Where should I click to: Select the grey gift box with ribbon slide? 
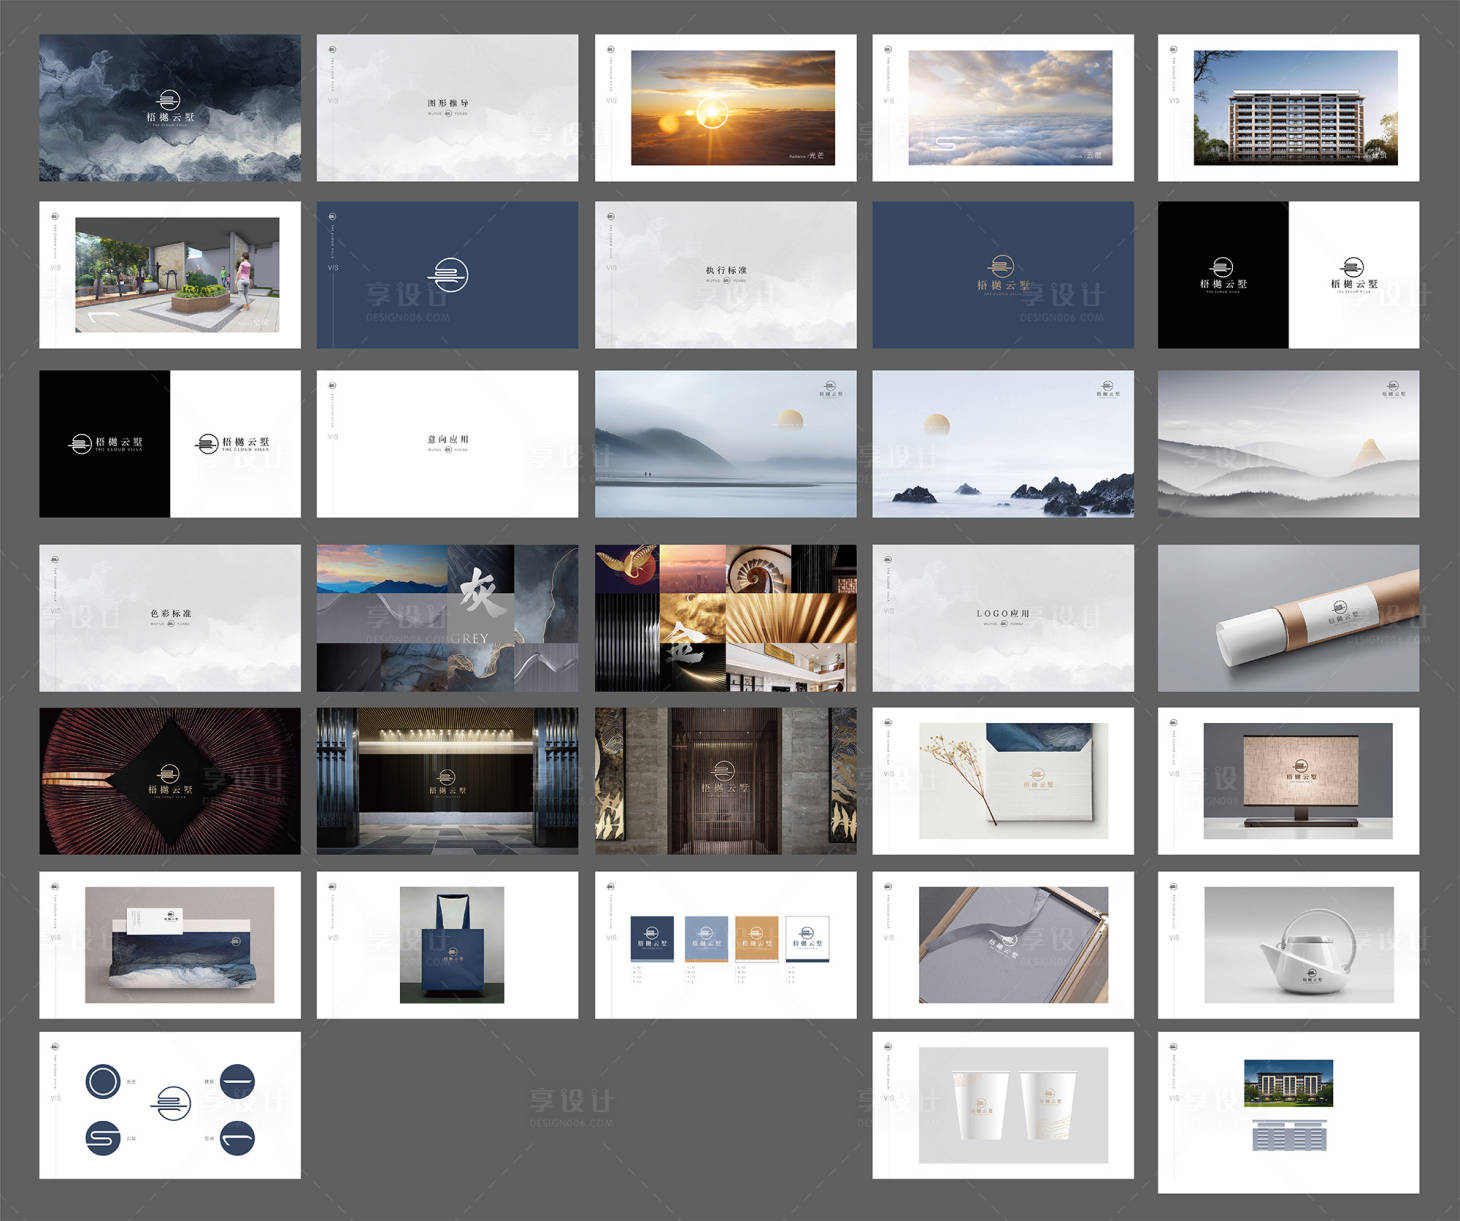pos(1003,945)
